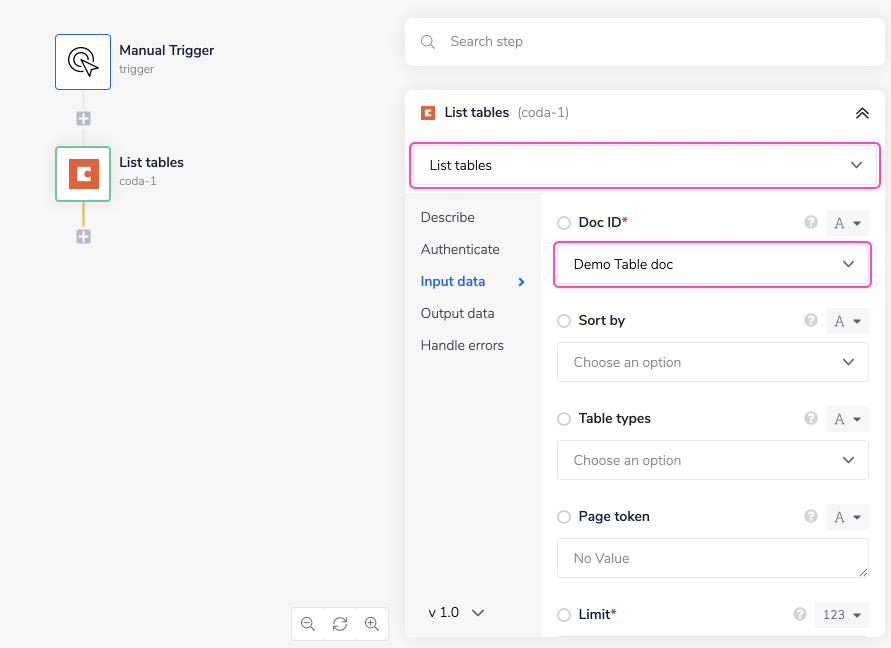Image resolution: width=891 pixels, height=648 pixels.
Task: Reset the canvas zoom view
Action: (340, 624)
